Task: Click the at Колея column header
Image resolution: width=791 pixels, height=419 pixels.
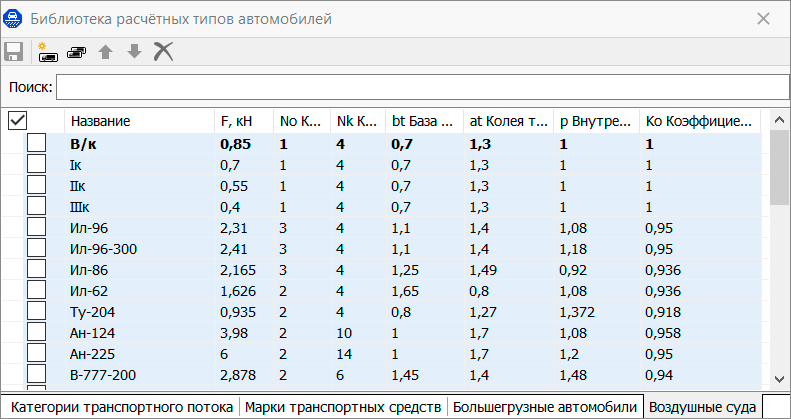Action: [508, 121]
